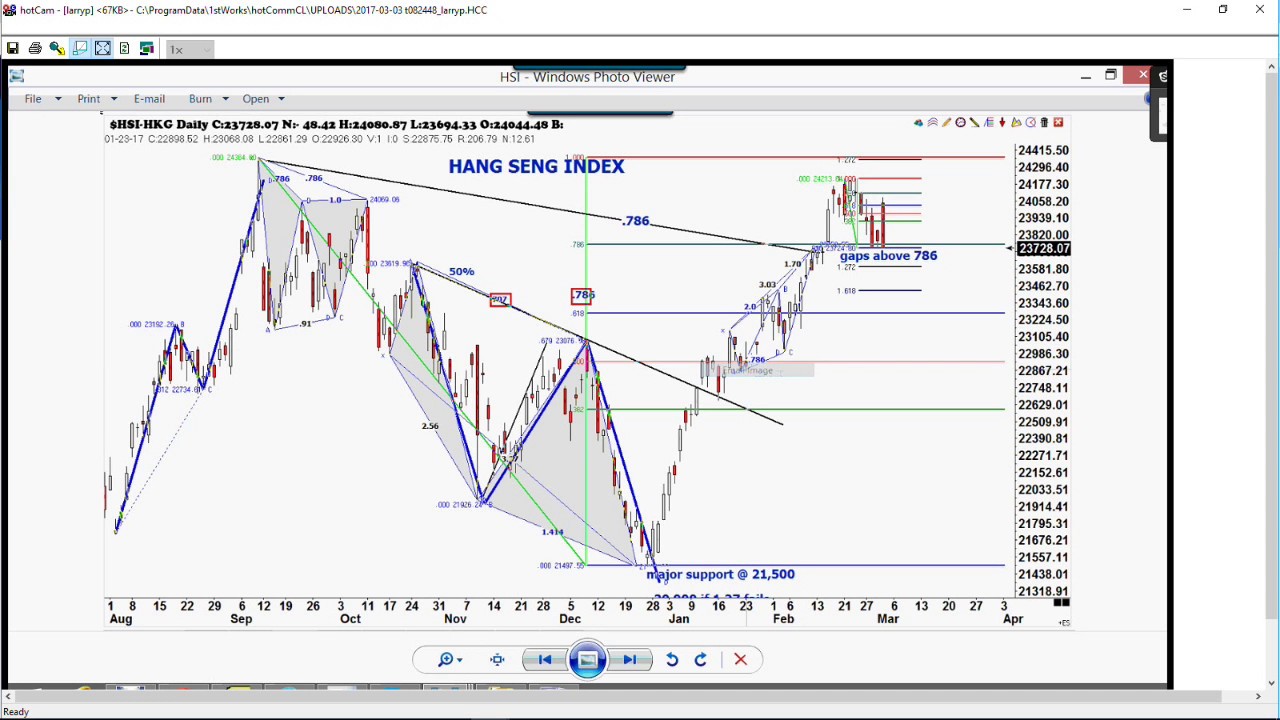Image resolution: width=1280 pixels, height=720 pixels.
Task: Click the curved arcs chart tool icon
Action: (x=932, y=123)
